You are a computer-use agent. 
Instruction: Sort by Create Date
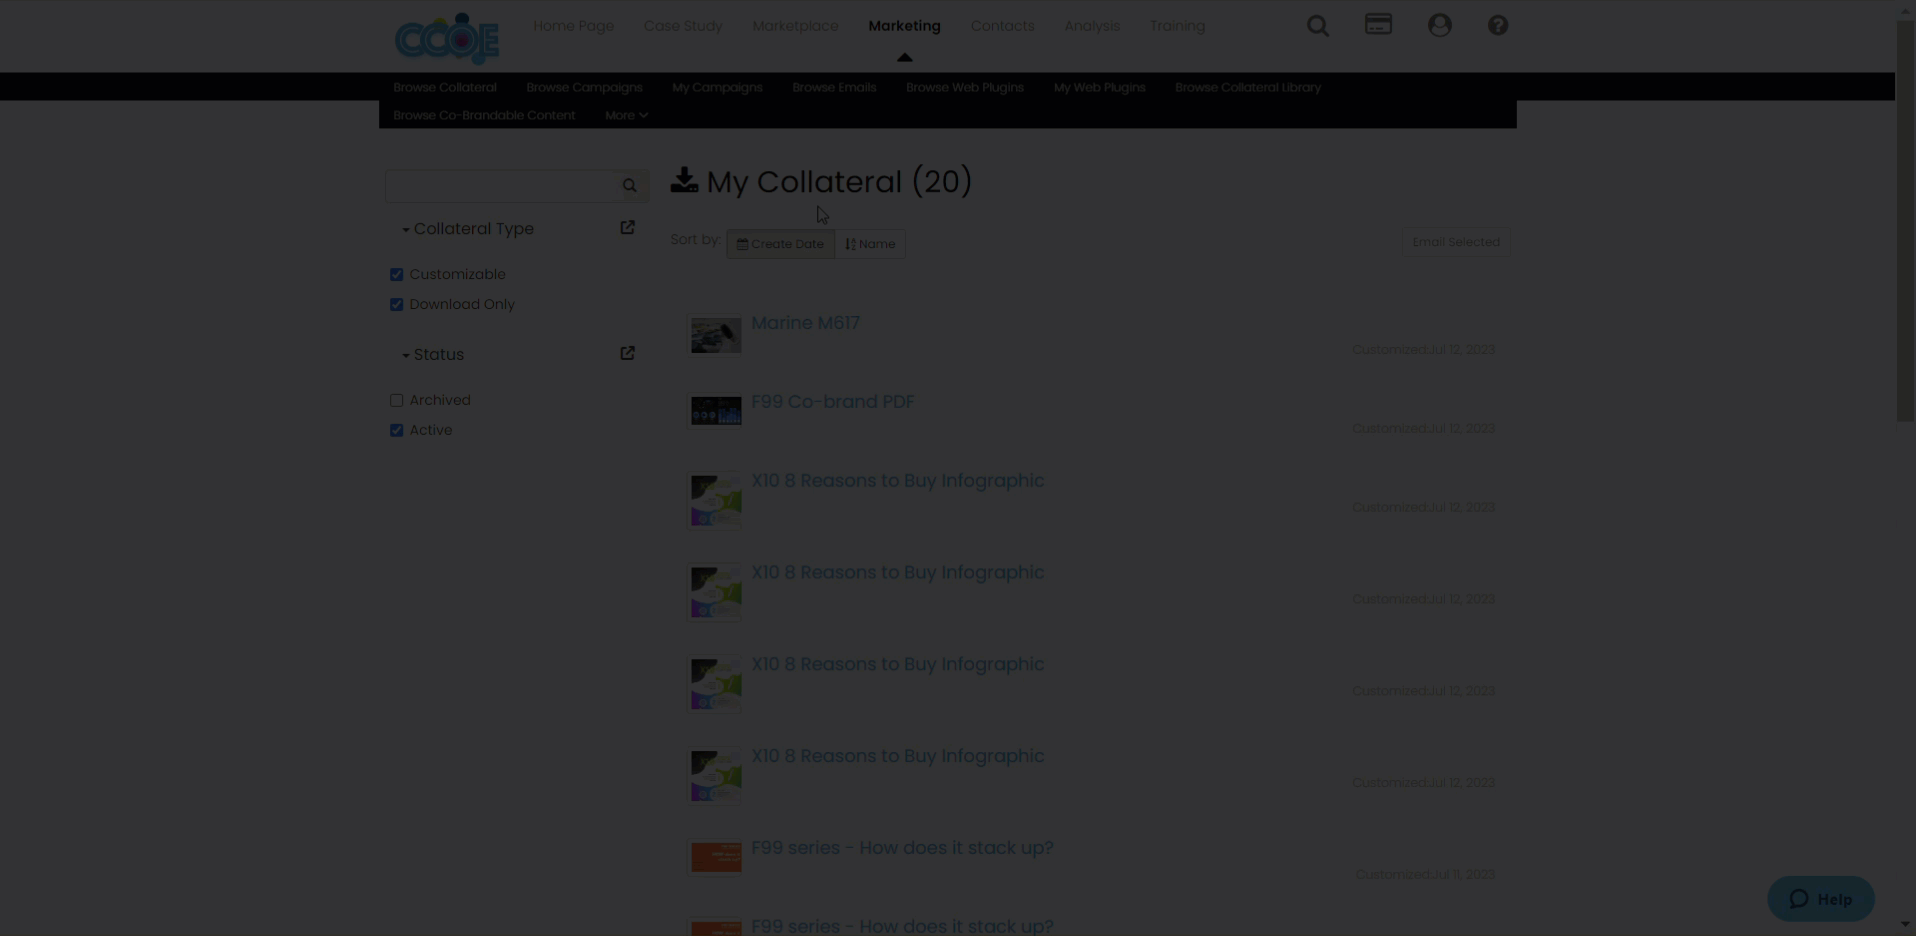click(780, 244)
